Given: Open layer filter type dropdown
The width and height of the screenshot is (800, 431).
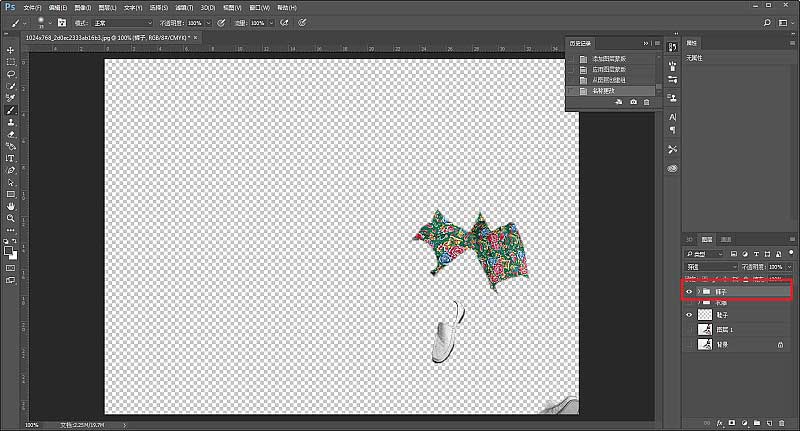Looking at the screenshot, I should point(704,253).
